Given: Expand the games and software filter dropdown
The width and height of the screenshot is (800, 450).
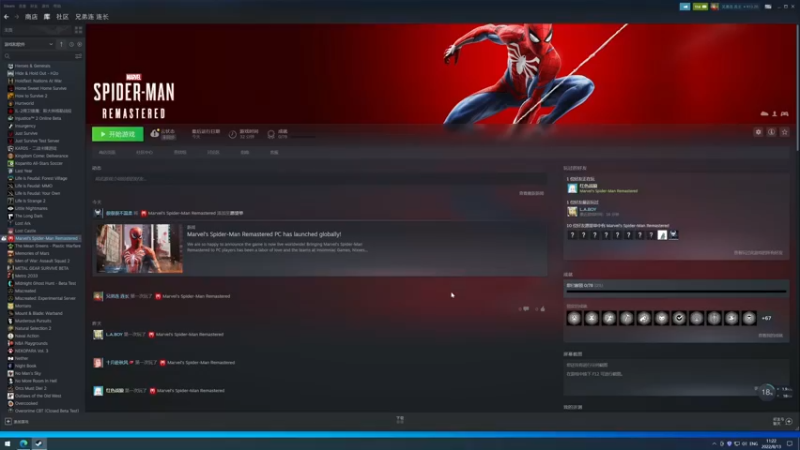Looking at the screenshot, I should 29,44.
